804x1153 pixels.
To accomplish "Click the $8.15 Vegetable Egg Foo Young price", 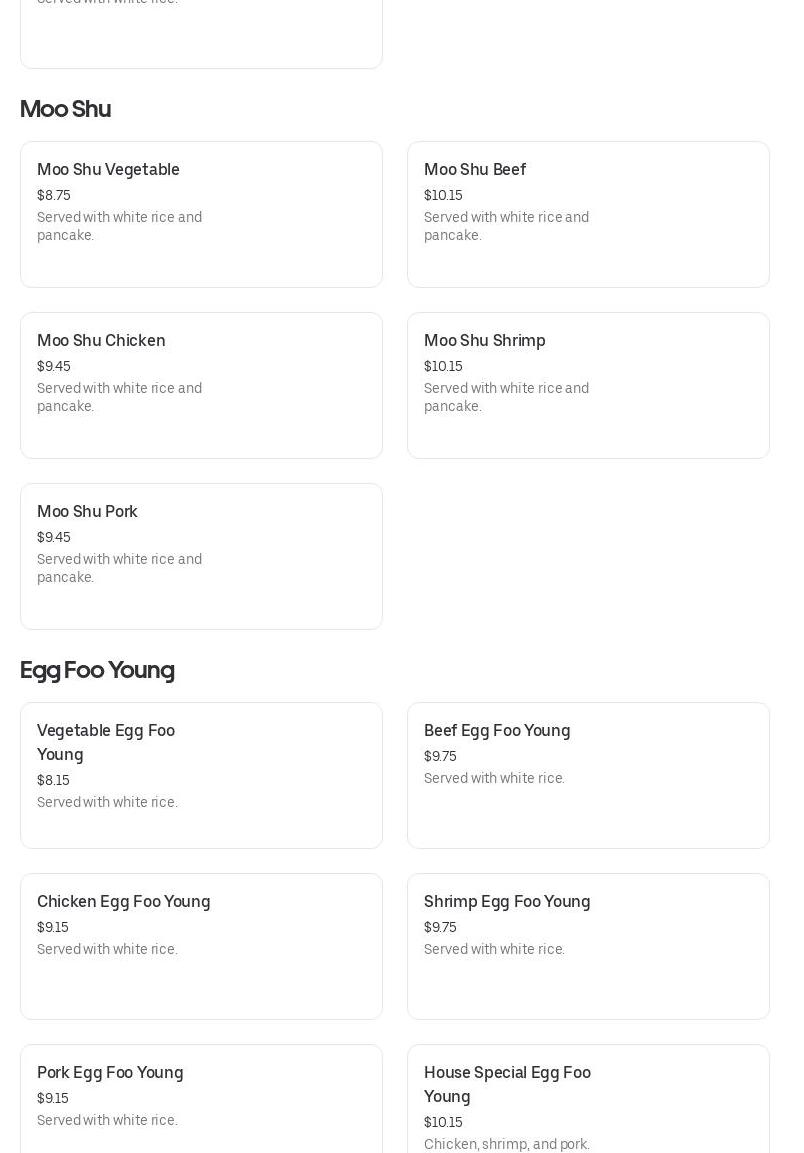I will pos(54,780).
